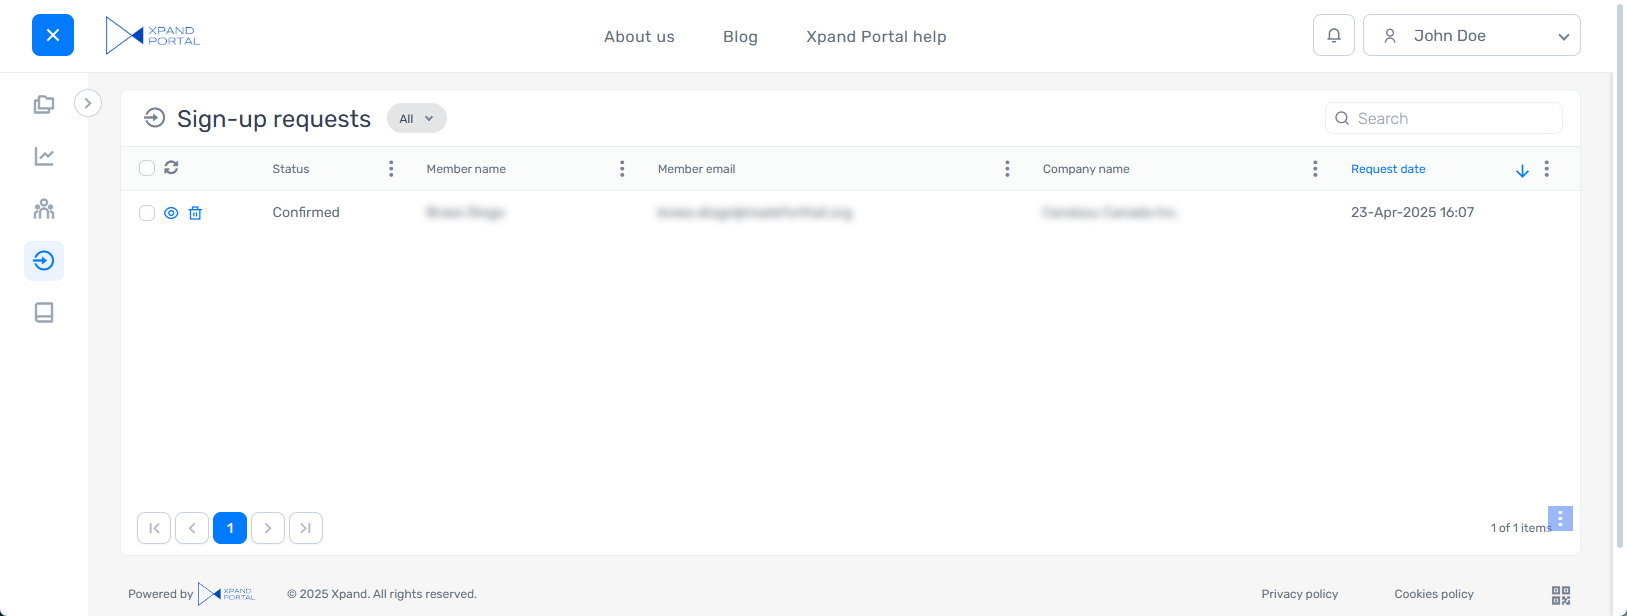The width and height of the screenshot is (1627, 616).
Task: Click the refresh icon in table header
Action: (171, 168)
